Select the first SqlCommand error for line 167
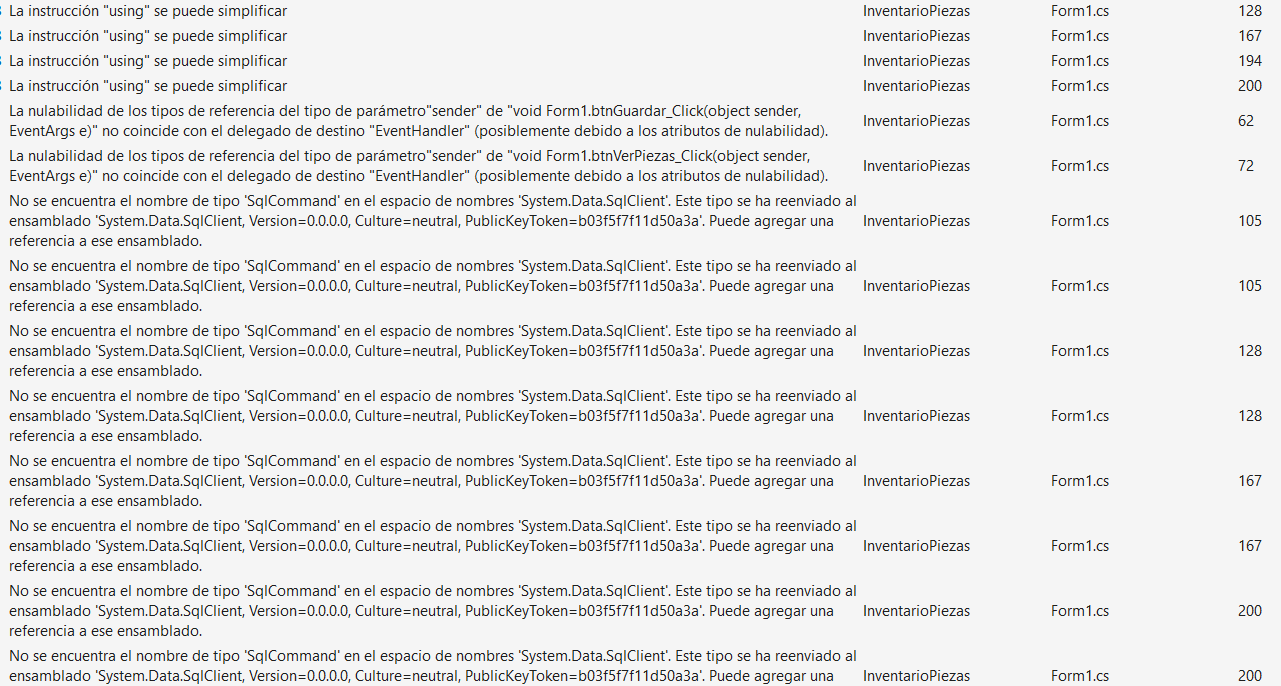The image size is (1281, 686). [430, 481]
